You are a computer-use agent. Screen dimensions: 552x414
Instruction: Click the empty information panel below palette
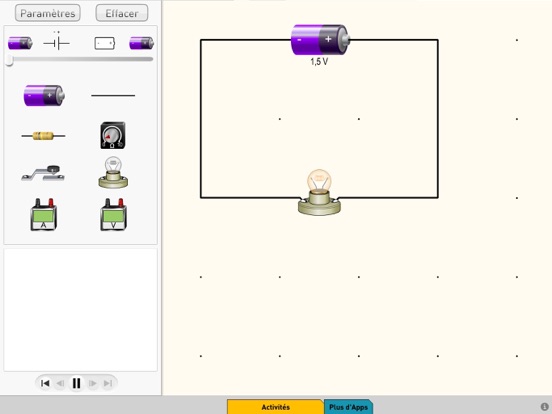point(81,310)
